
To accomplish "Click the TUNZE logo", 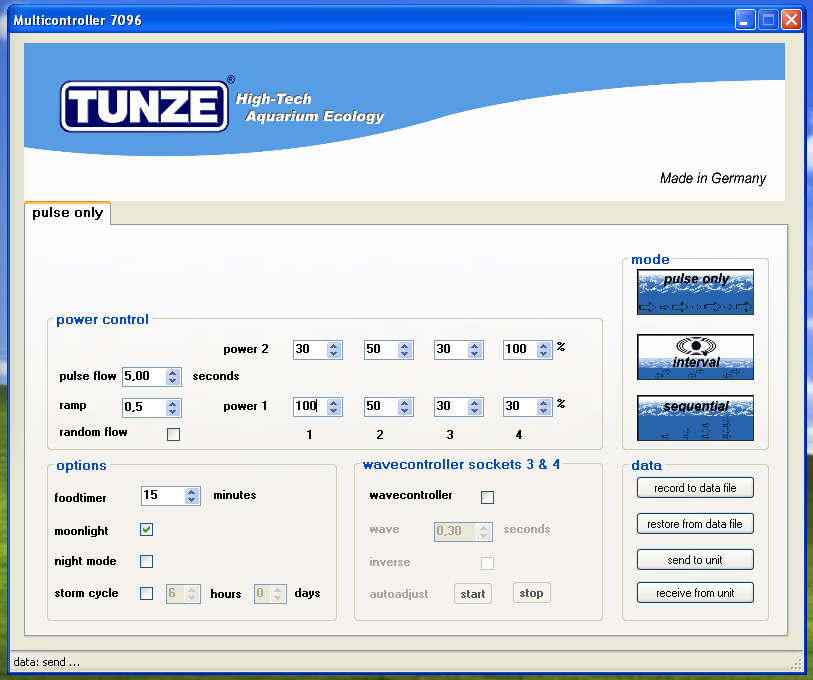I will point(145,106).
